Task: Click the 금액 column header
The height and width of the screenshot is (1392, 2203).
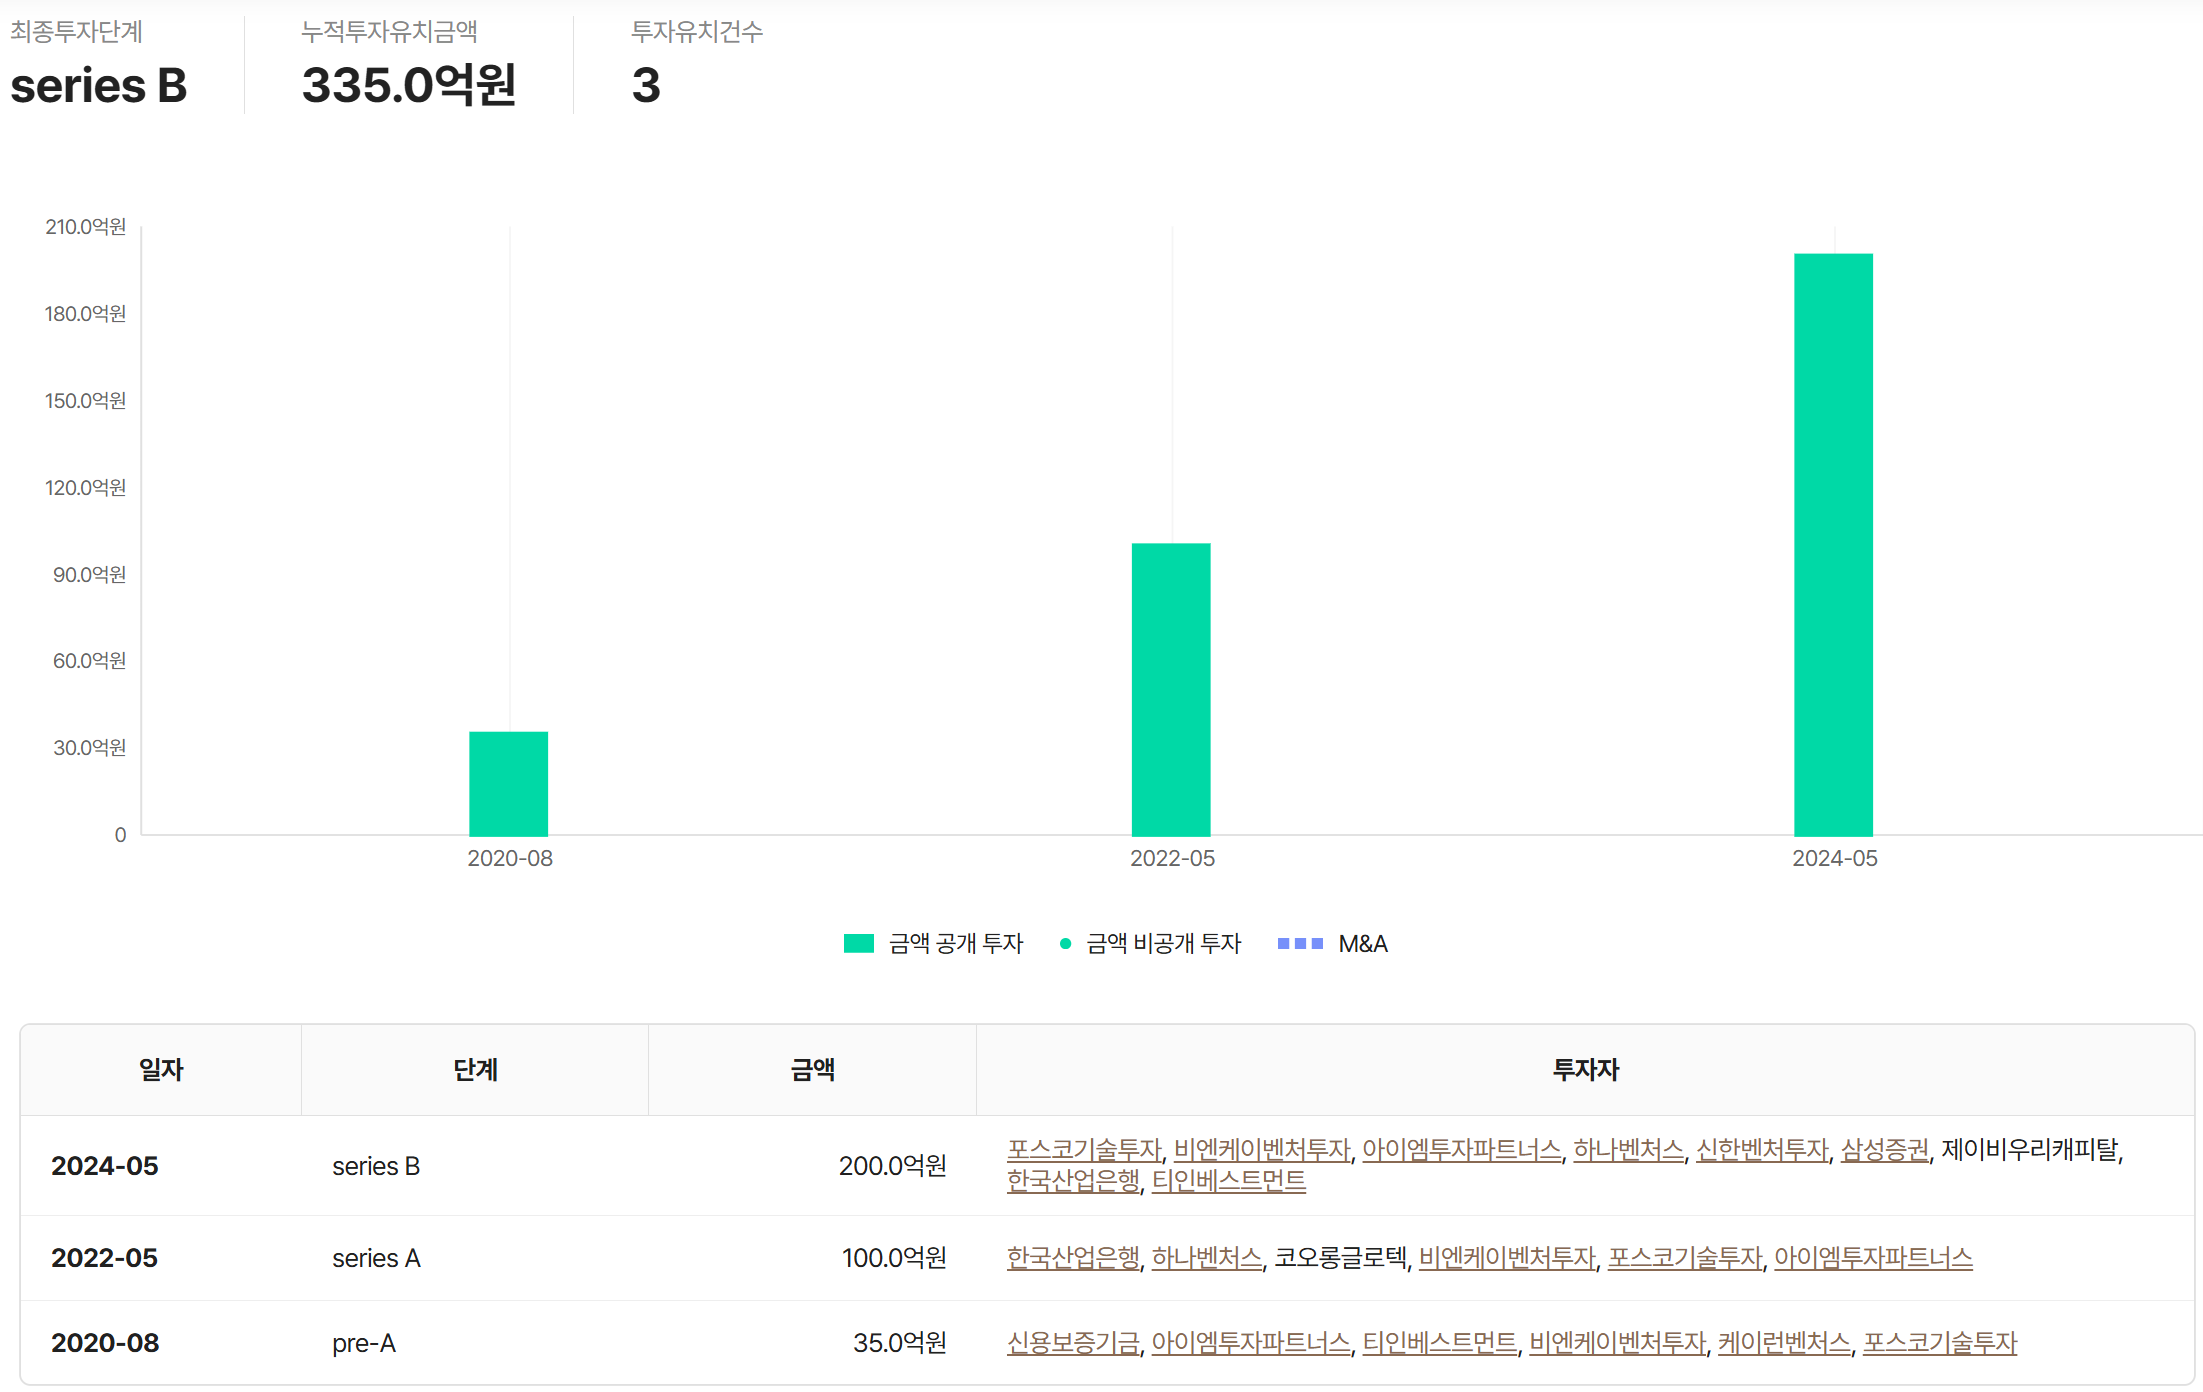Action: click(812, 1070)
